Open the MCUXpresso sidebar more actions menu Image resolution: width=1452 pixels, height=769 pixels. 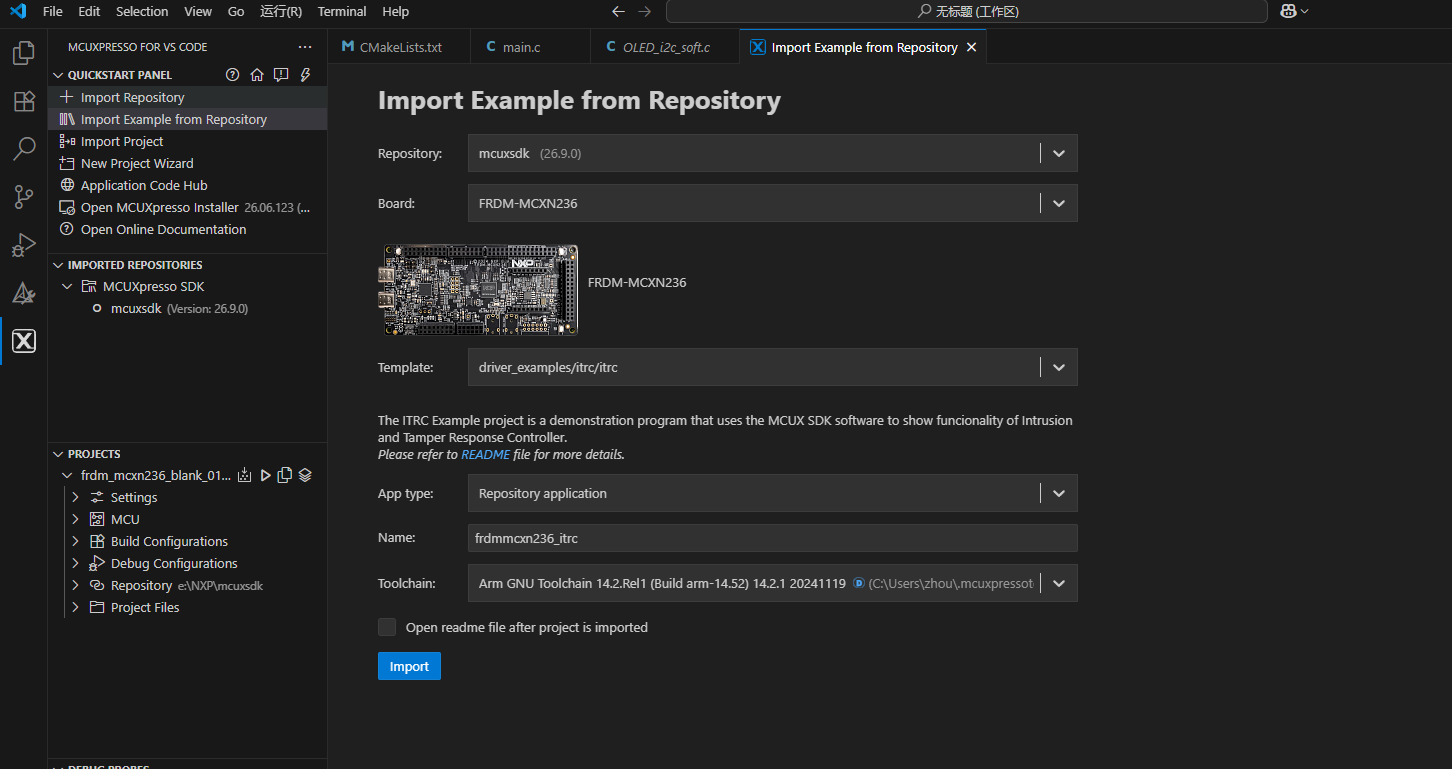click(305, 47)
